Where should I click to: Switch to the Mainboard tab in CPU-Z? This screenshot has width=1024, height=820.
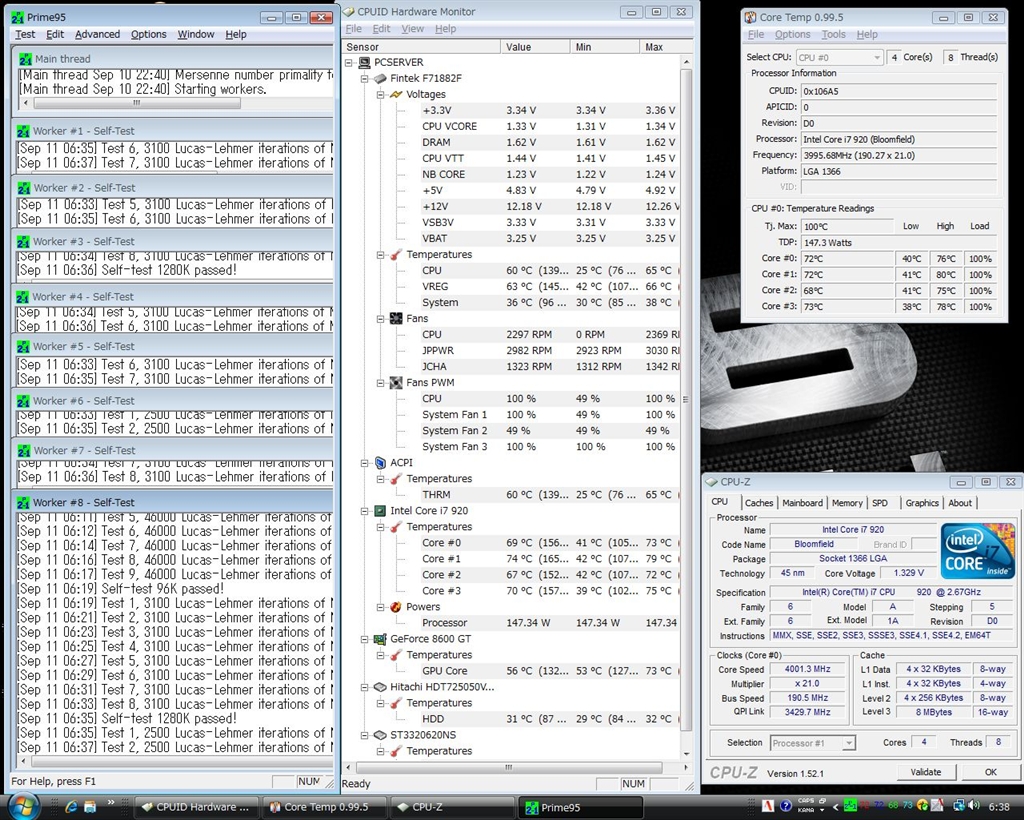[x=802, y=503]
